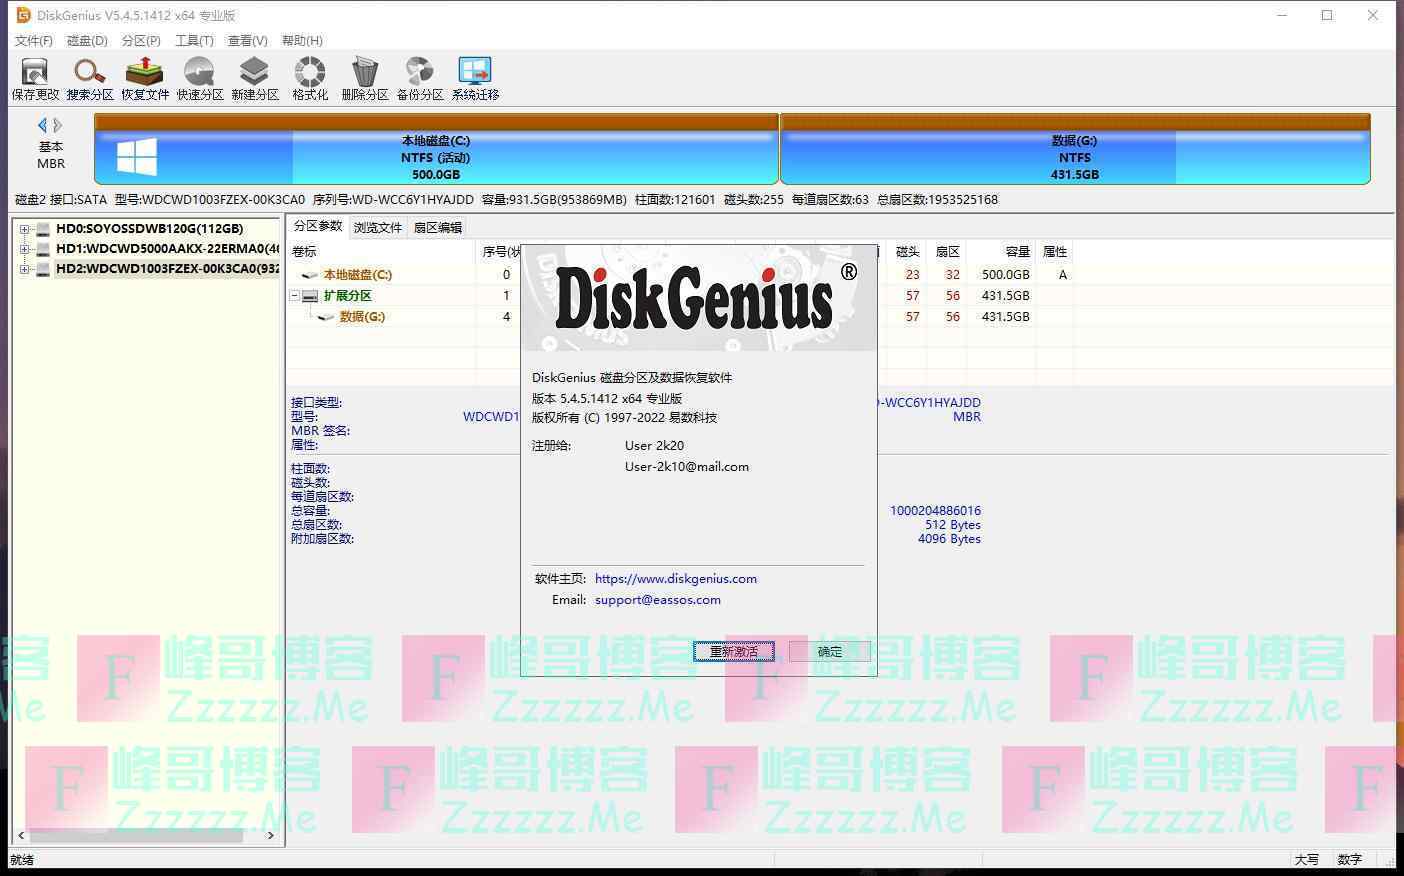Screen dimensions: 1404x876
Task: Select 本地磁盘(C:) row in partition table
Action: pyautogui.click(x=357, y=275)
